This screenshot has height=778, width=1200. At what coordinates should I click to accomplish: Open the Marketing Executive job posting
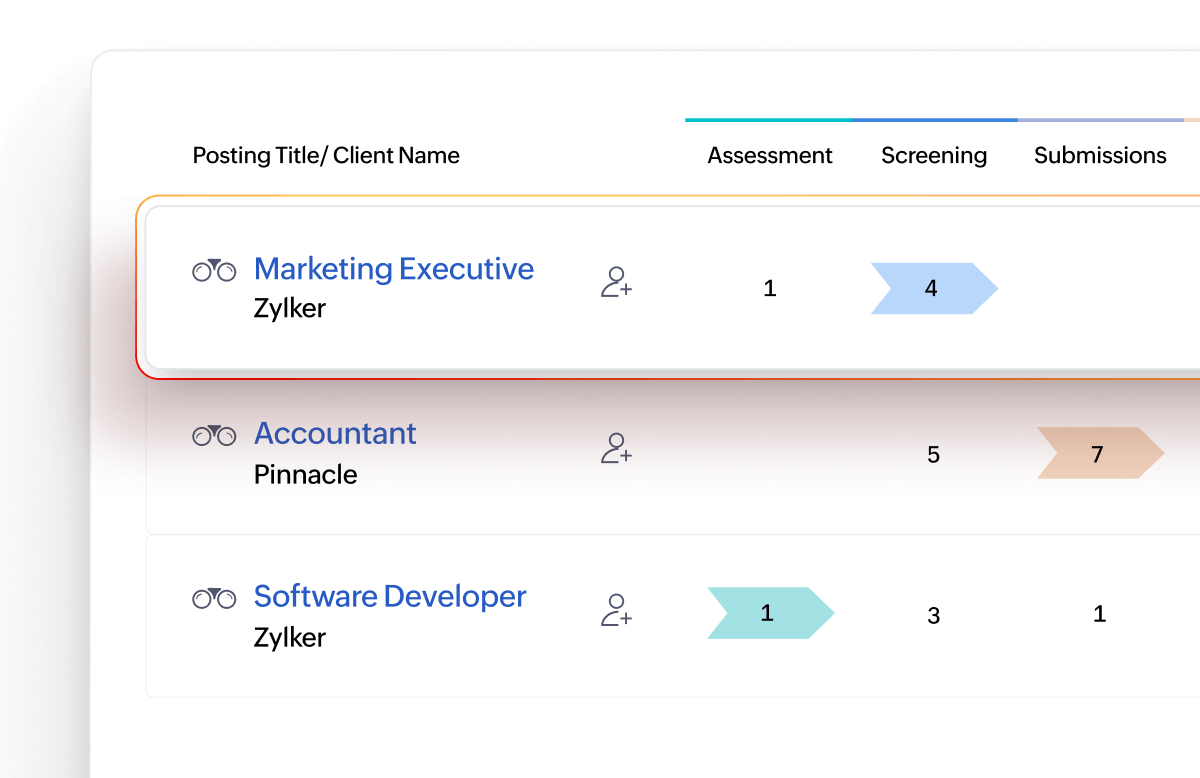pos(393,268)
